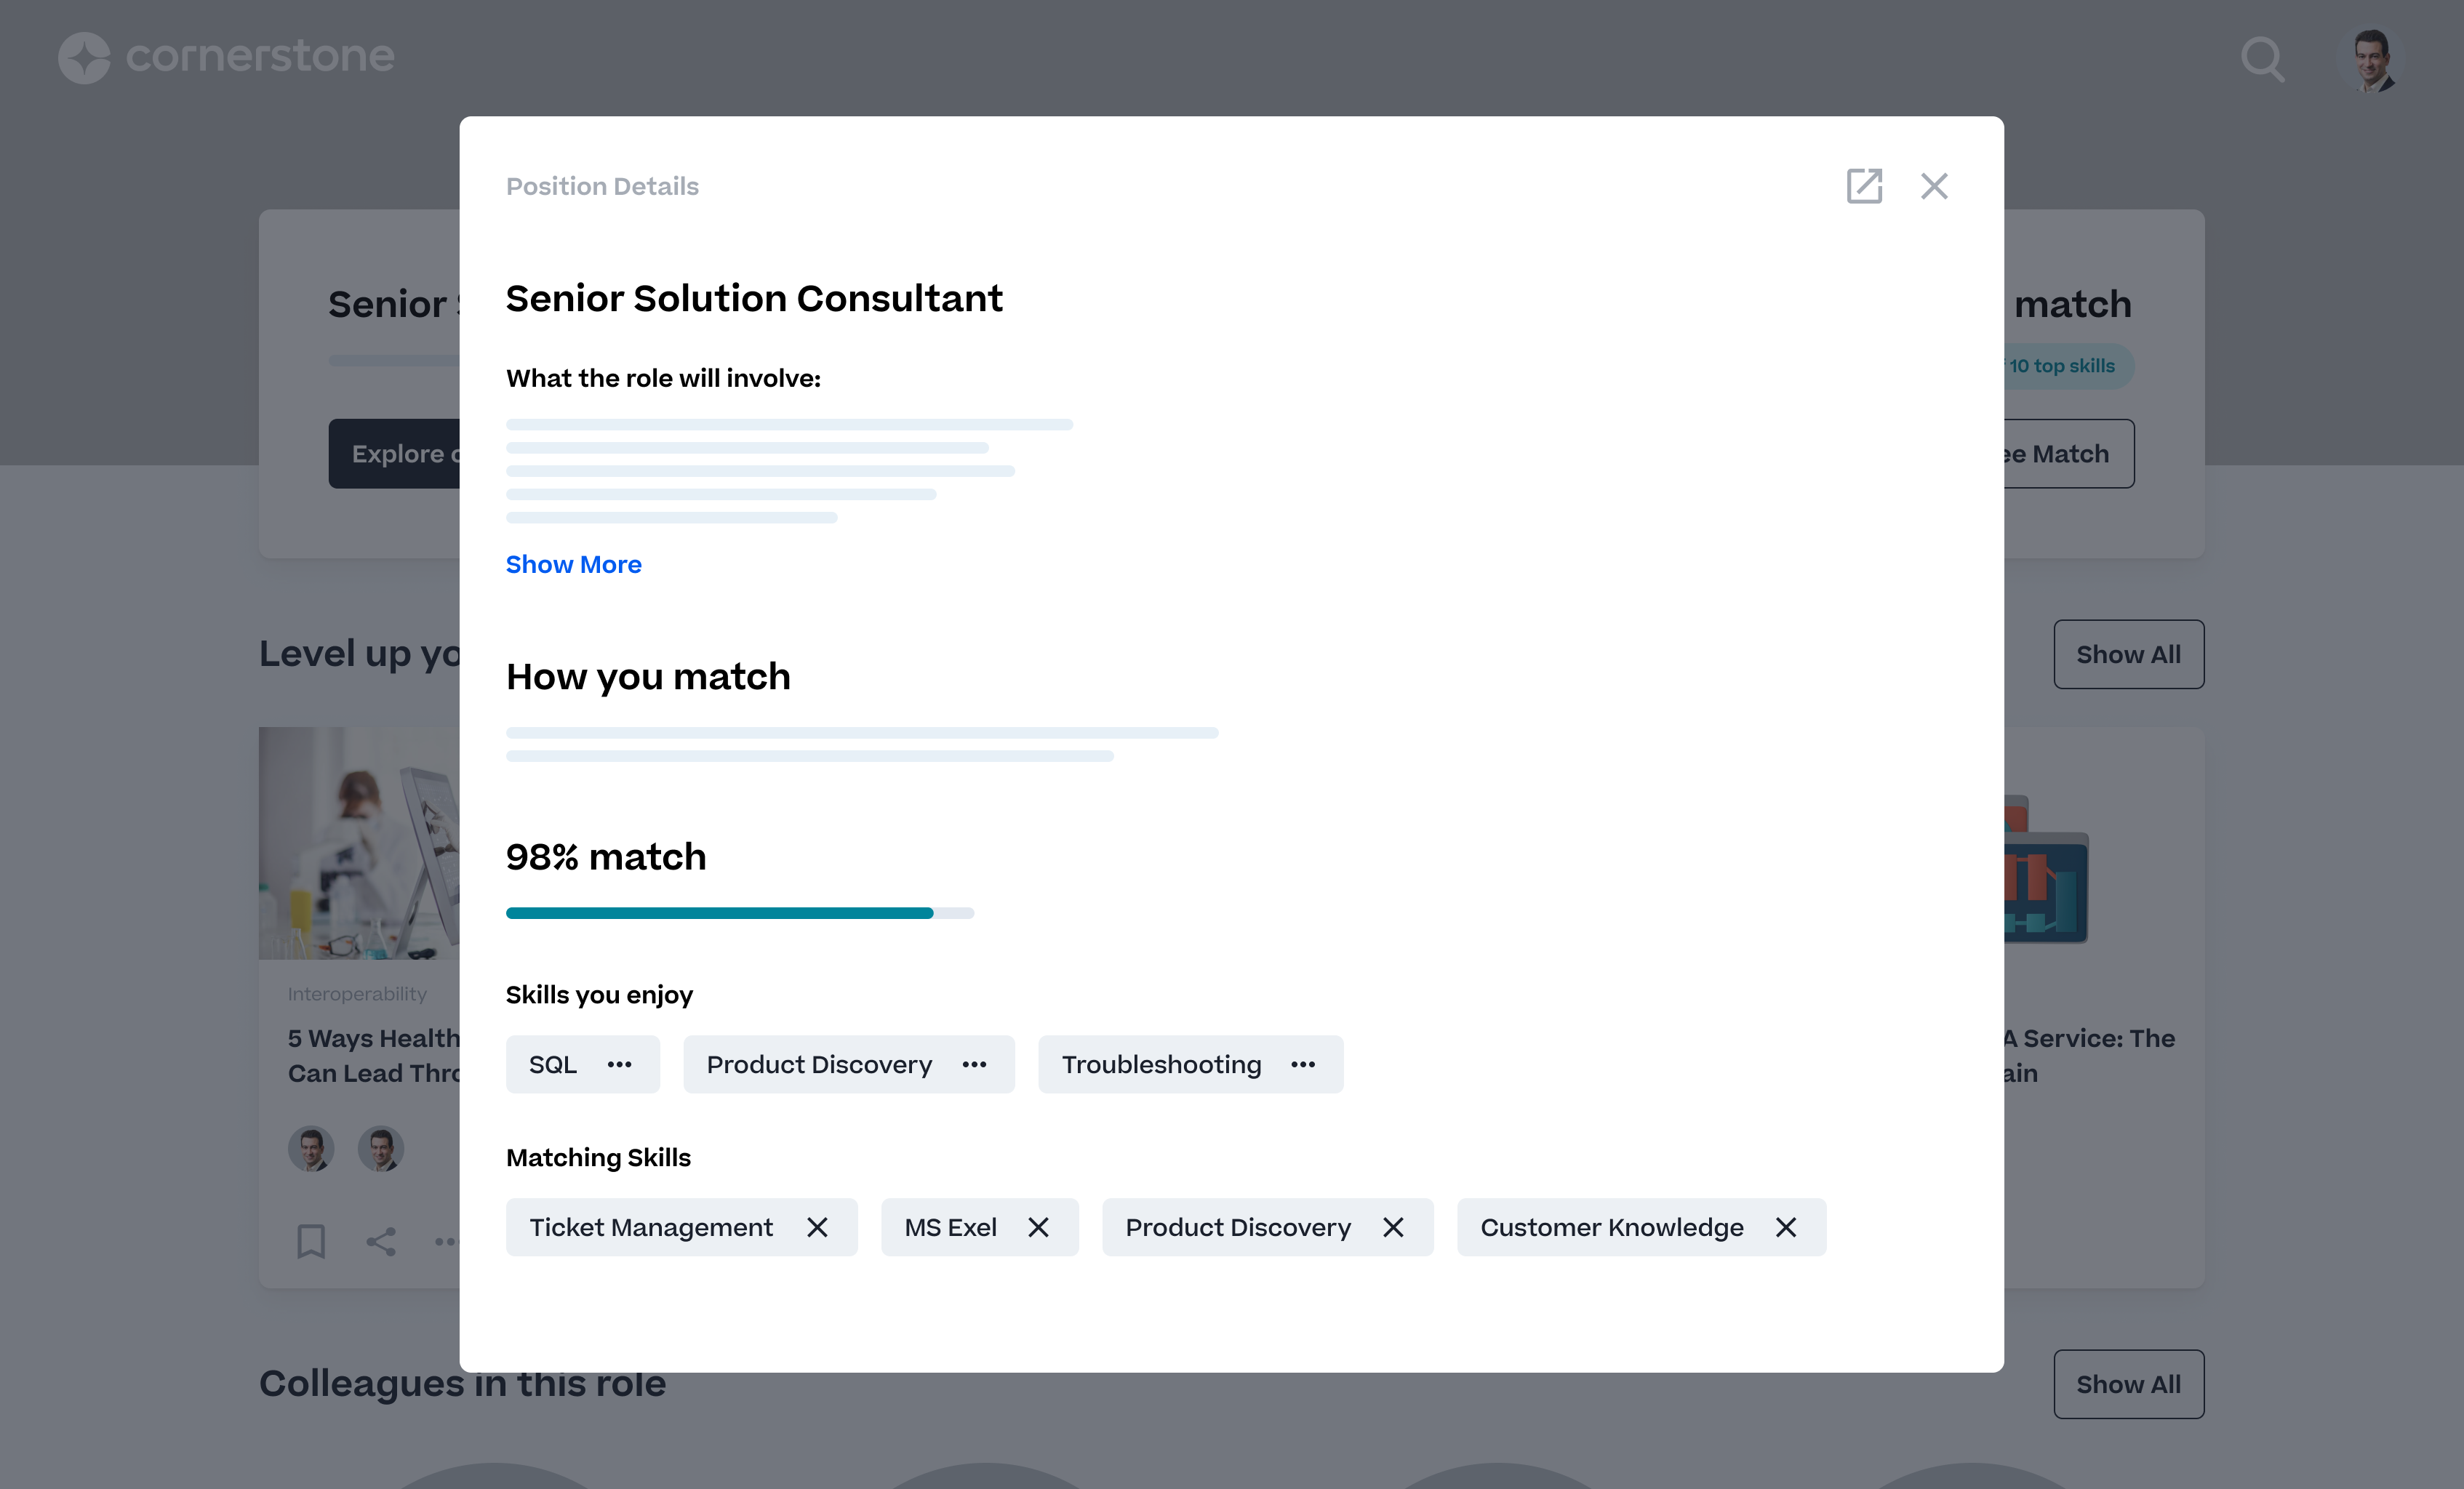Open the chart illustration card thumbnail

[2046, 869]
